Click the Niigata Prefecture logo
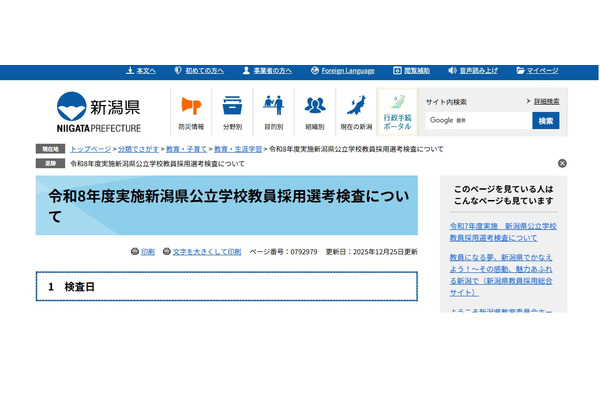The image size is (600, 400). [x=99, y=112]
